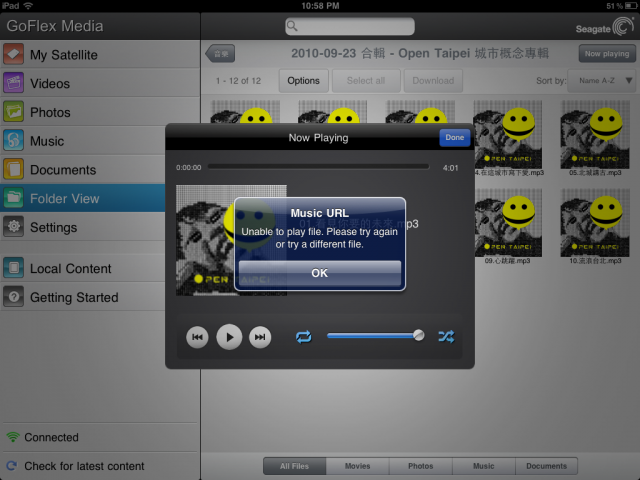Select the Folder View icon
The image size is (640, 480).
(13, 198)
